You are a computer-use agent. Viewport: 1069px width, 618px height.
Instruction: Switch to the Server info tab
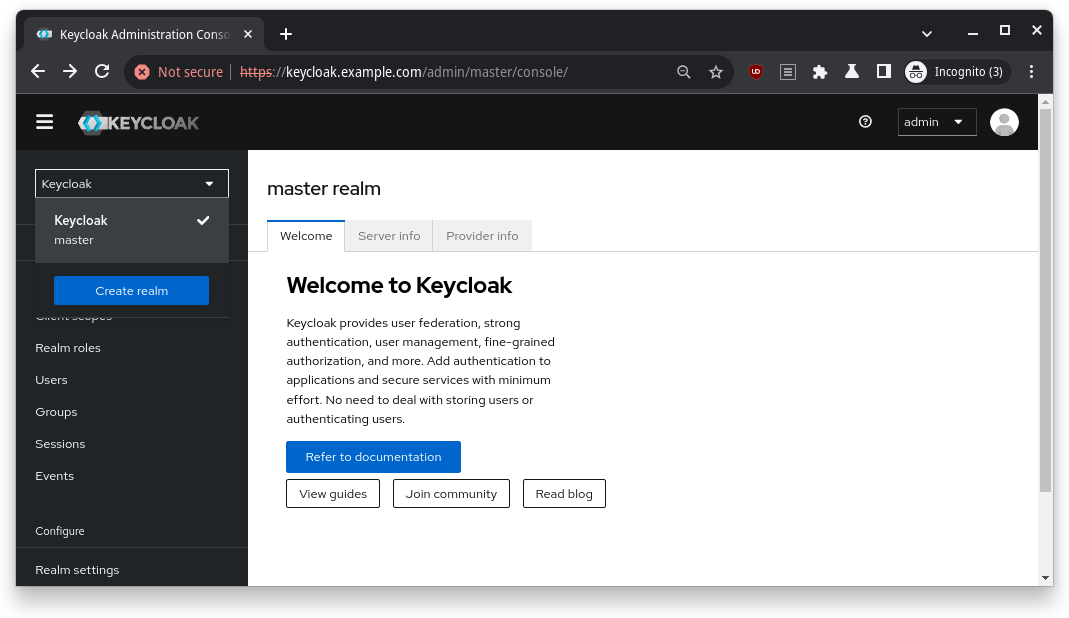point(389,236)
